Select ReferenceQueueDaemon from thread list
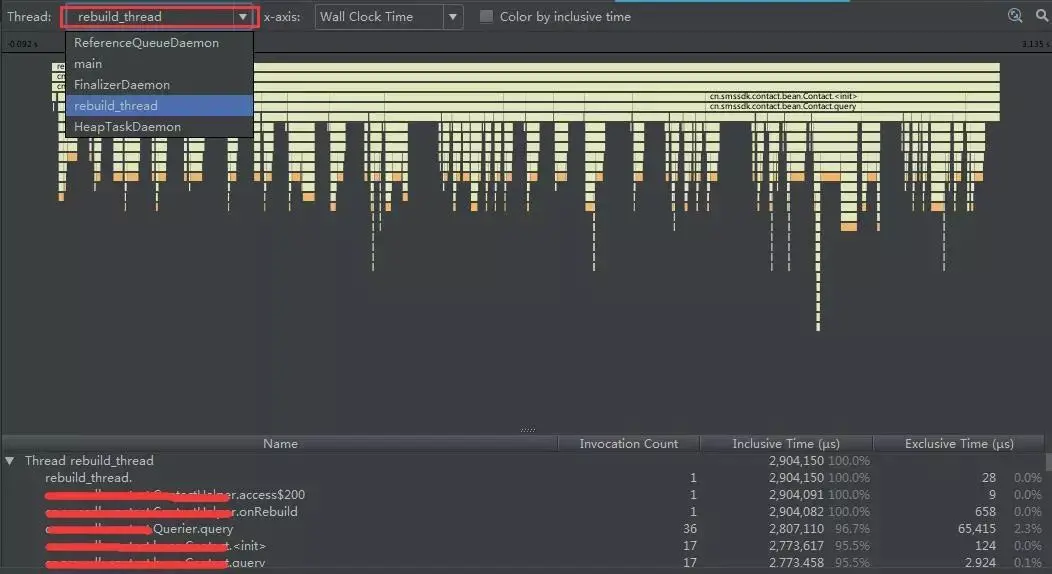This screenshot has height=574, width=1052. (x=160, y=42)
